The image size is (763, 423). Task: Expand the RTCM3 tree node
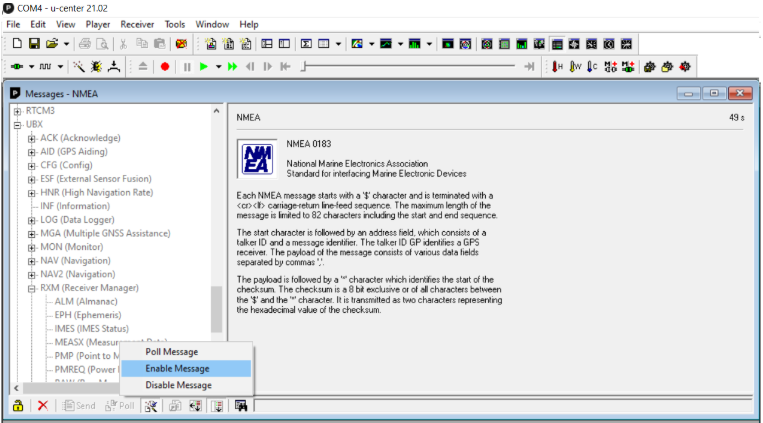coord(18,111)
